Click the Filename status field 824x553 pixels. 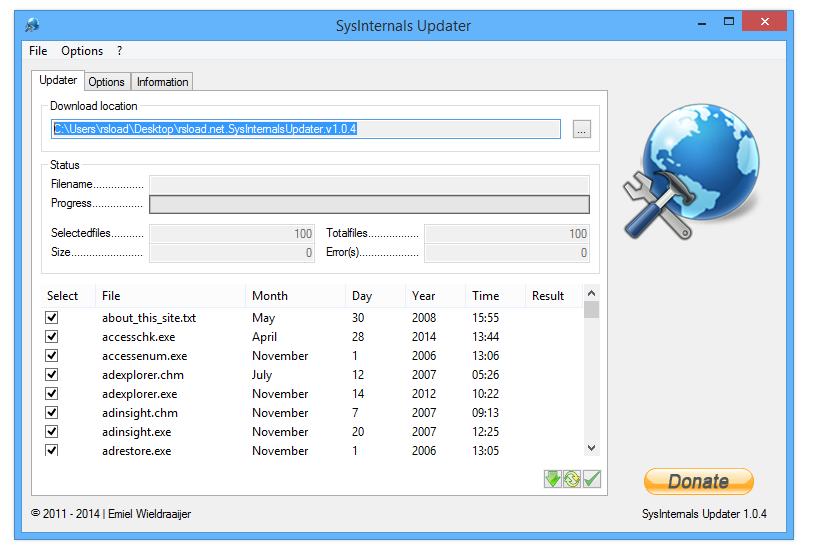369,185
